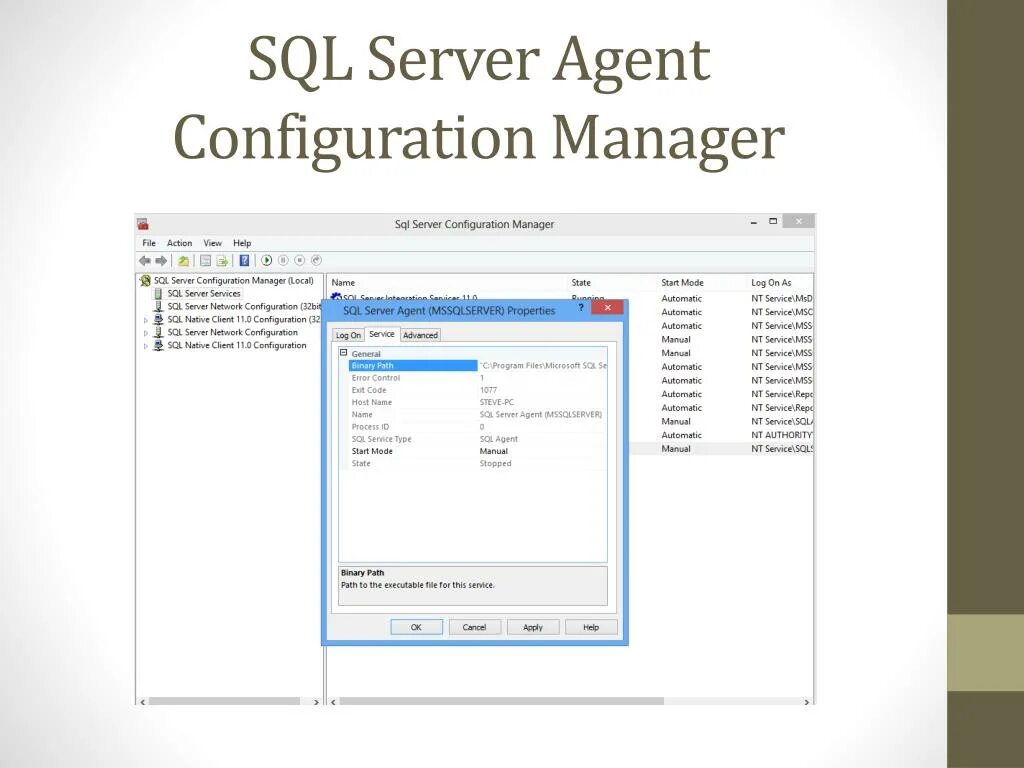1024x768 pixels.
Task: Click the Stopped state value
Action: [496, 464]
